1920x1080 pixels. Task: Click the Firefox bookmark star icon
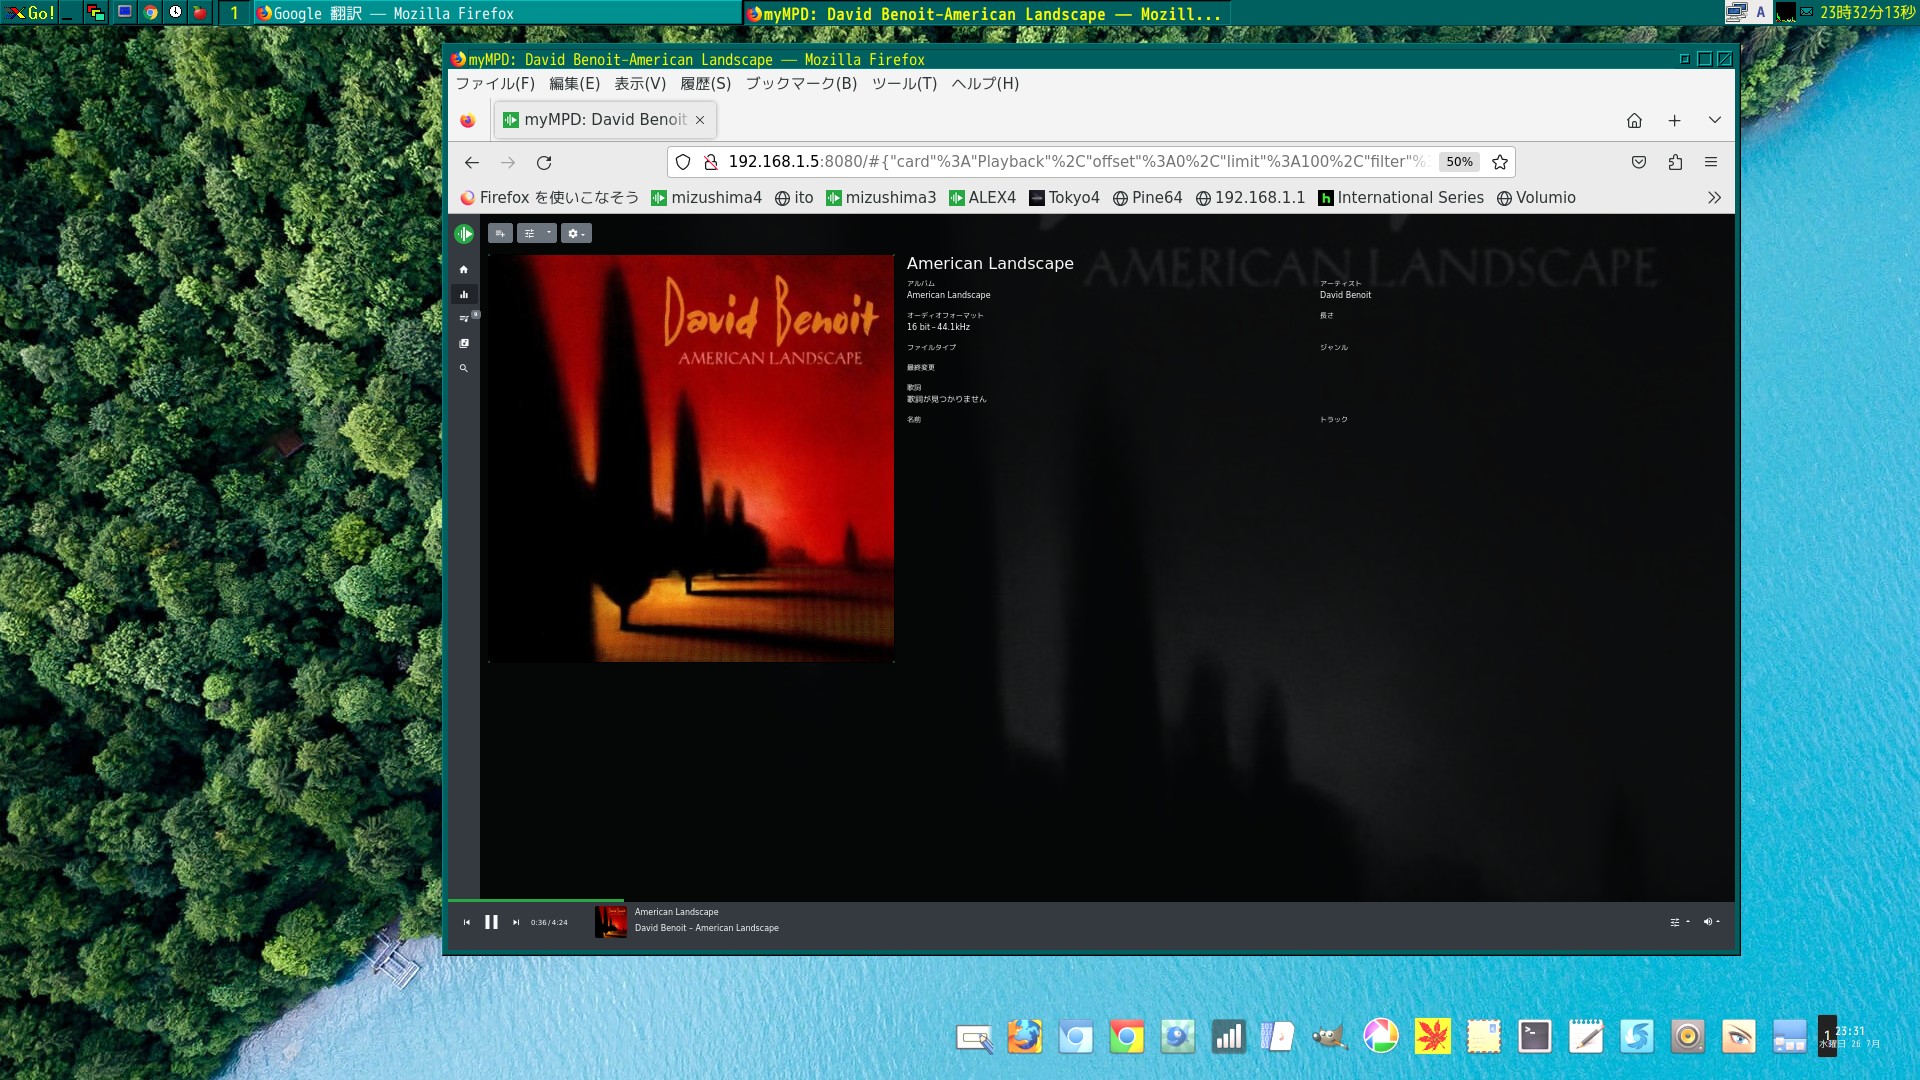(1501, 161)
